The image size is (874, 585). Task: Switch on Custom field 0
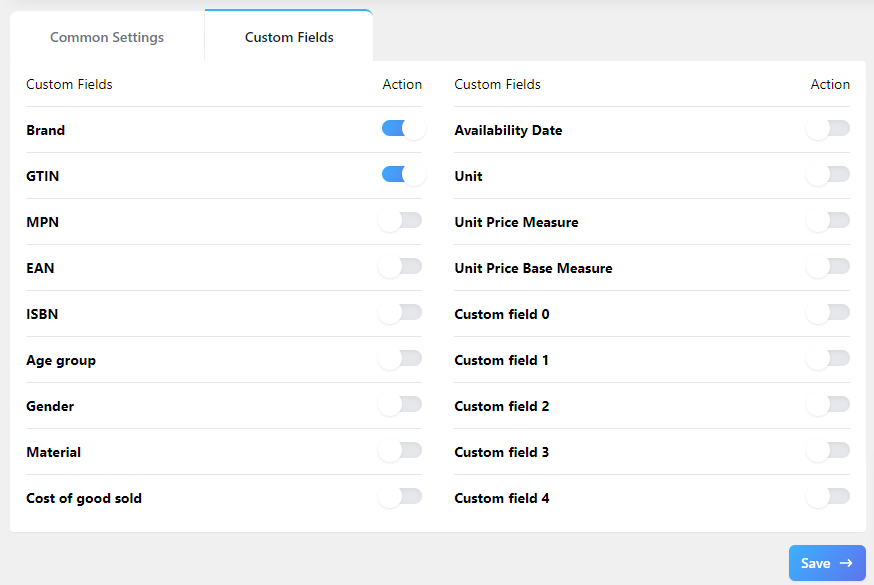(829, 313)
